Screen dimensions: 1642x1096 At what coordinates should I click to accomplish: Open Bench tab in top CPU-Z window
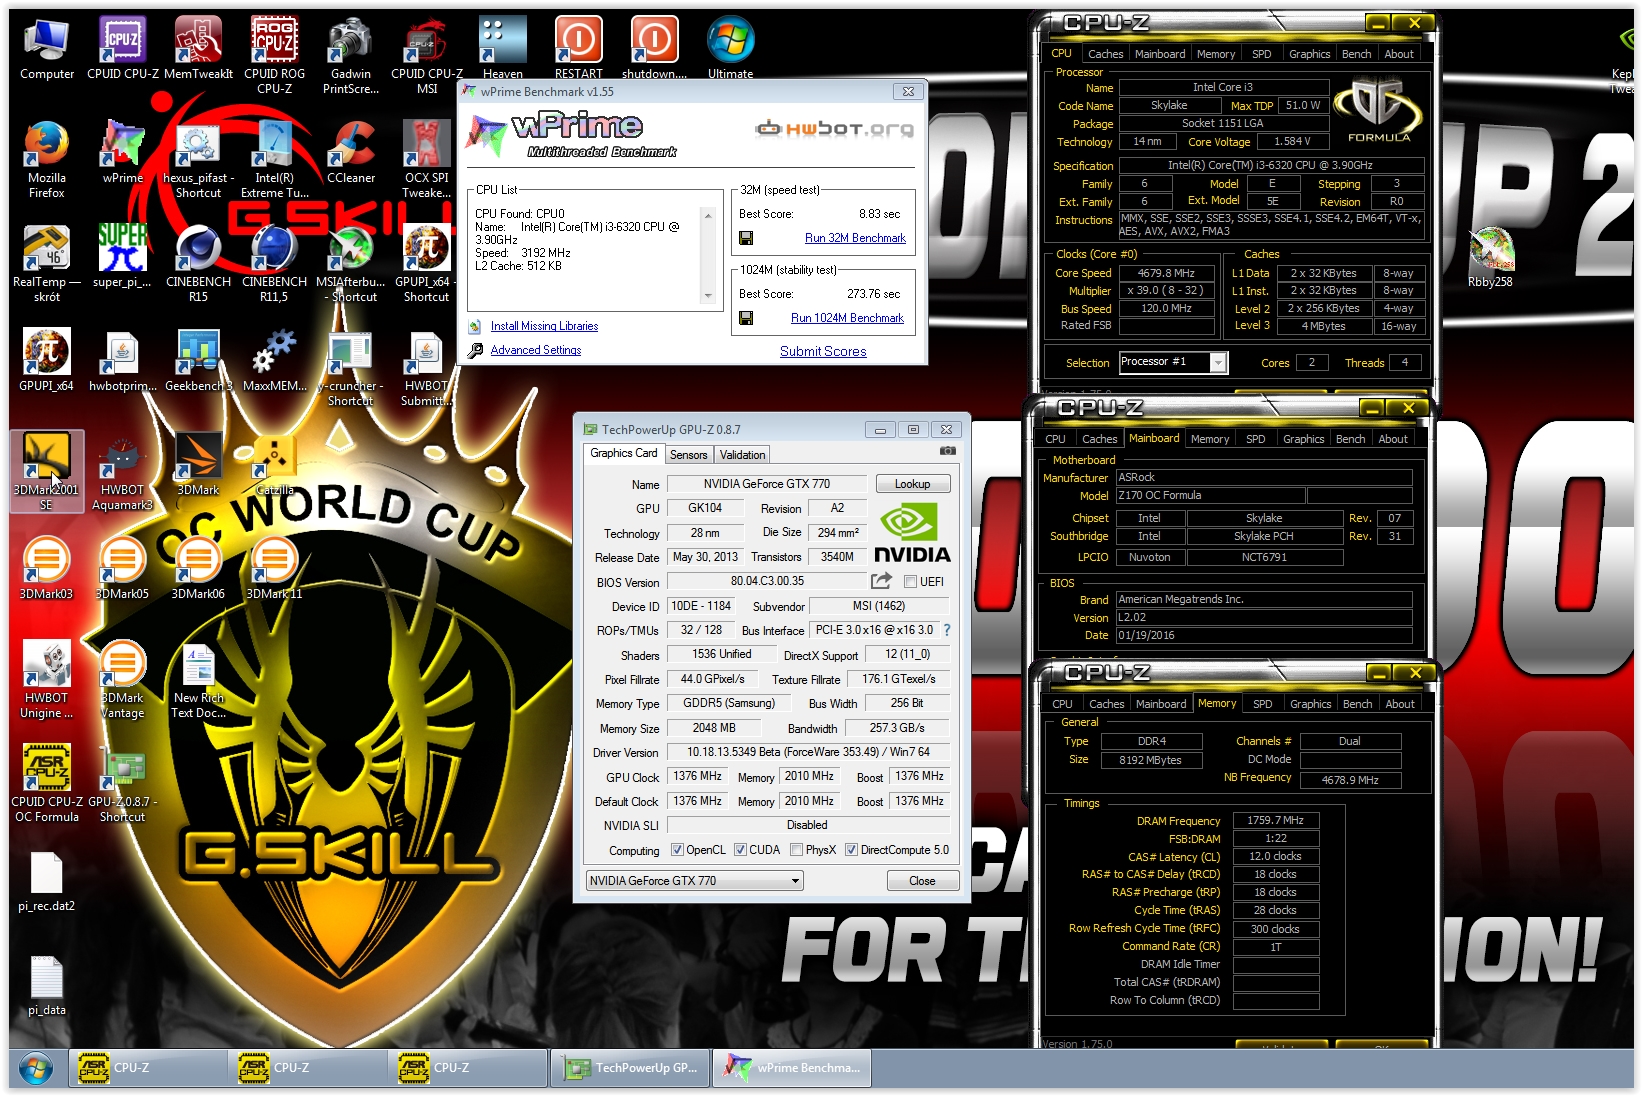click(1356, 54)
